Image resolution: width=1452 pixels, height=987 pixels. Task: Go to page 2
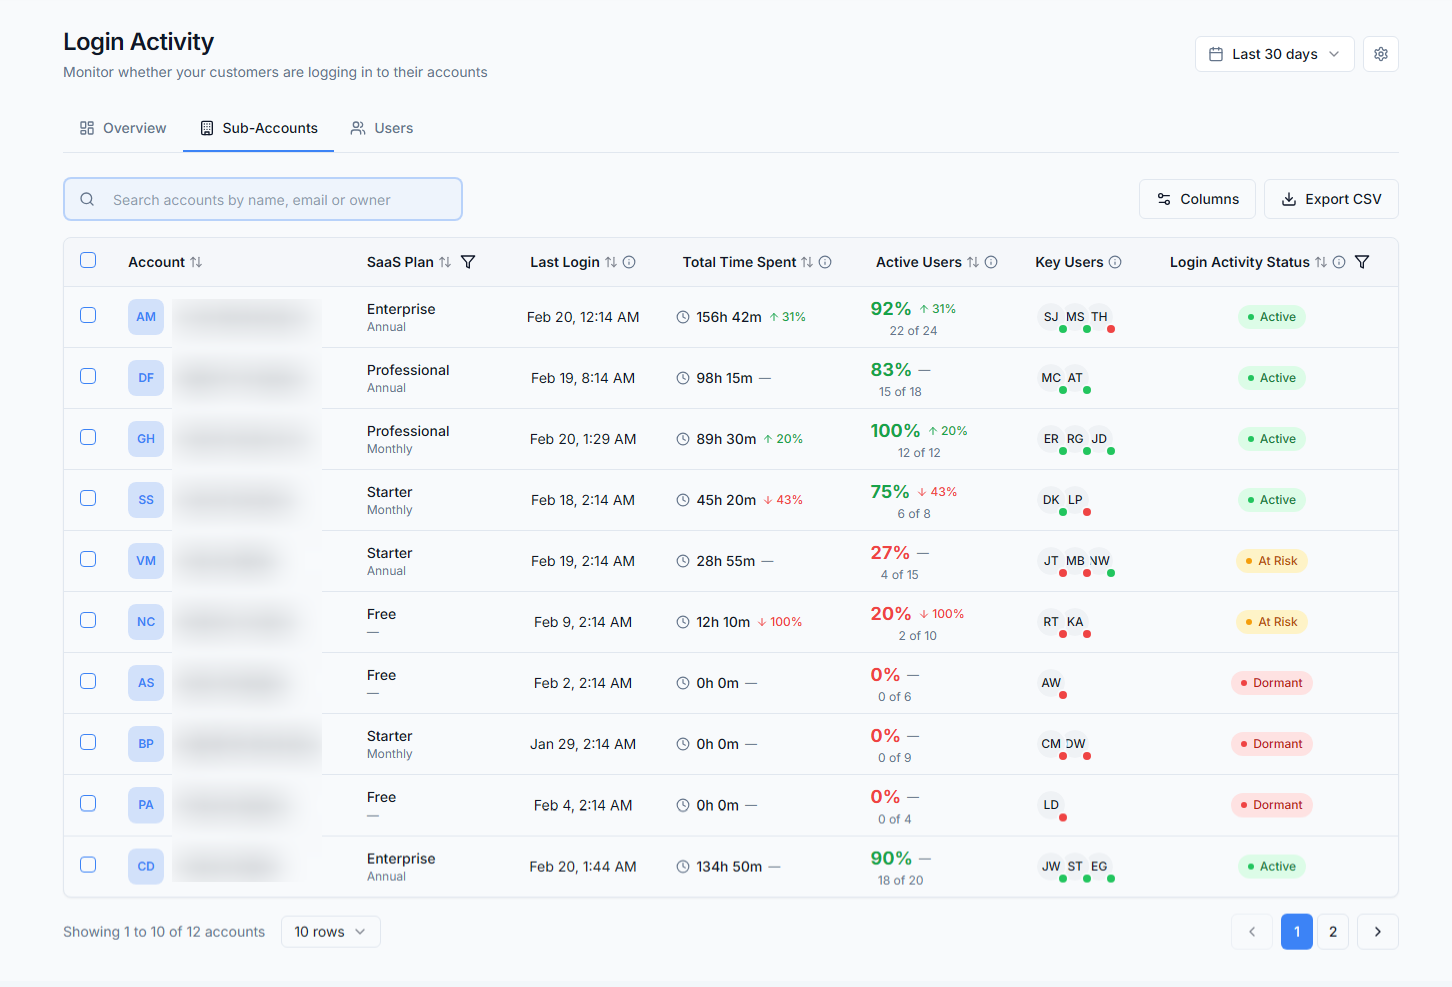pyautogui.click(x=1333, y=932)
